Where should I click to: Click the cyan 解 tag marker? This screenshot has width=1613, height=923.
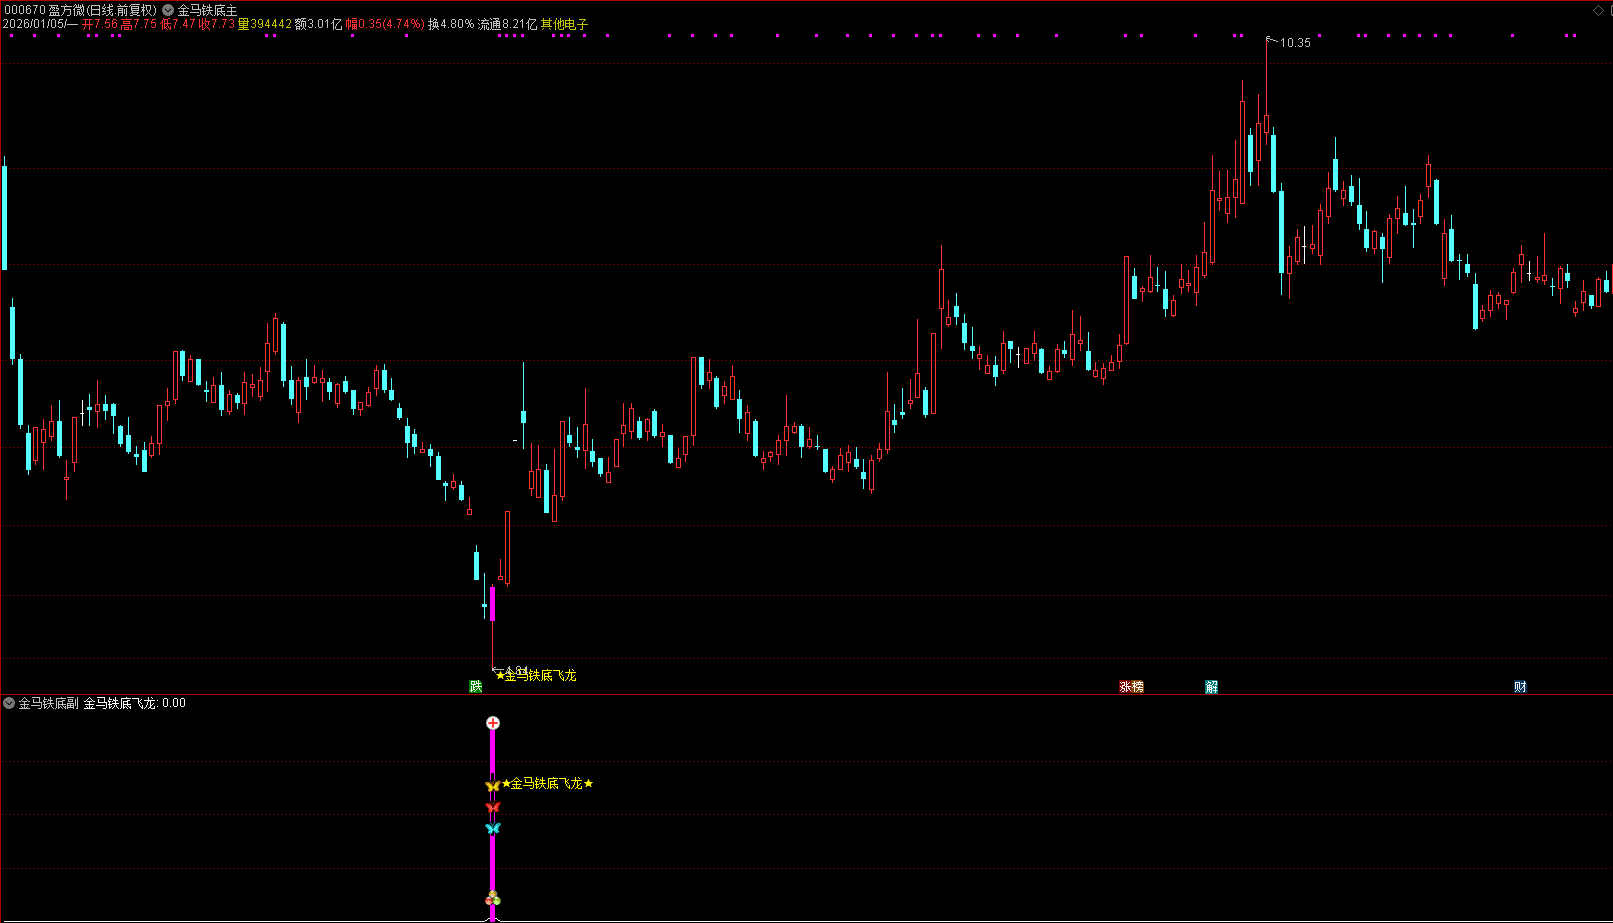coord(1211,686)
